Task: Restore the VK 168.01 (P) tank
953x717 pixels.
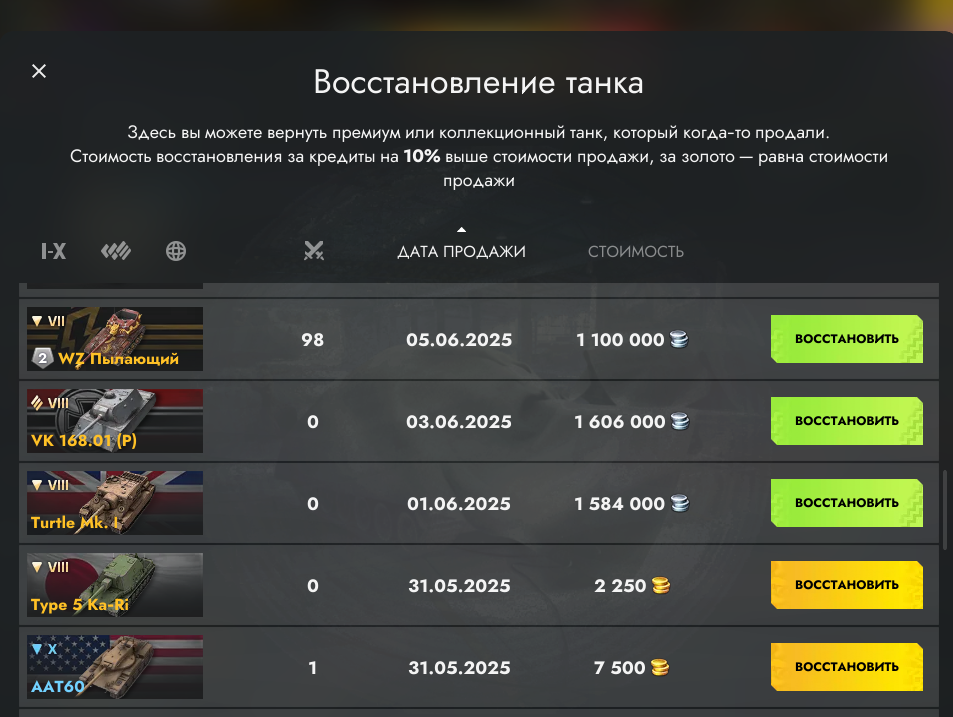Action: pyautogui.click(x=847, y=421)
